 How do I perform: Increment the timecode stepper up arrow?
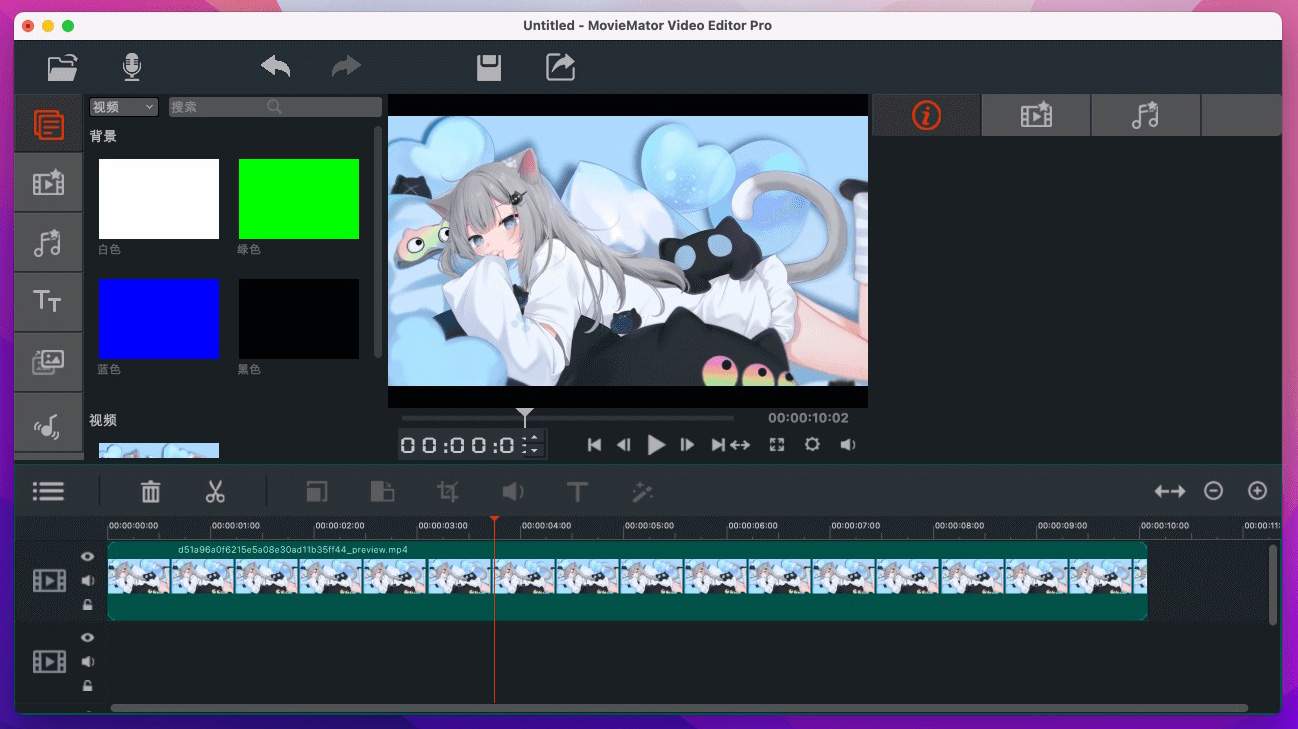tap(534, 438)
